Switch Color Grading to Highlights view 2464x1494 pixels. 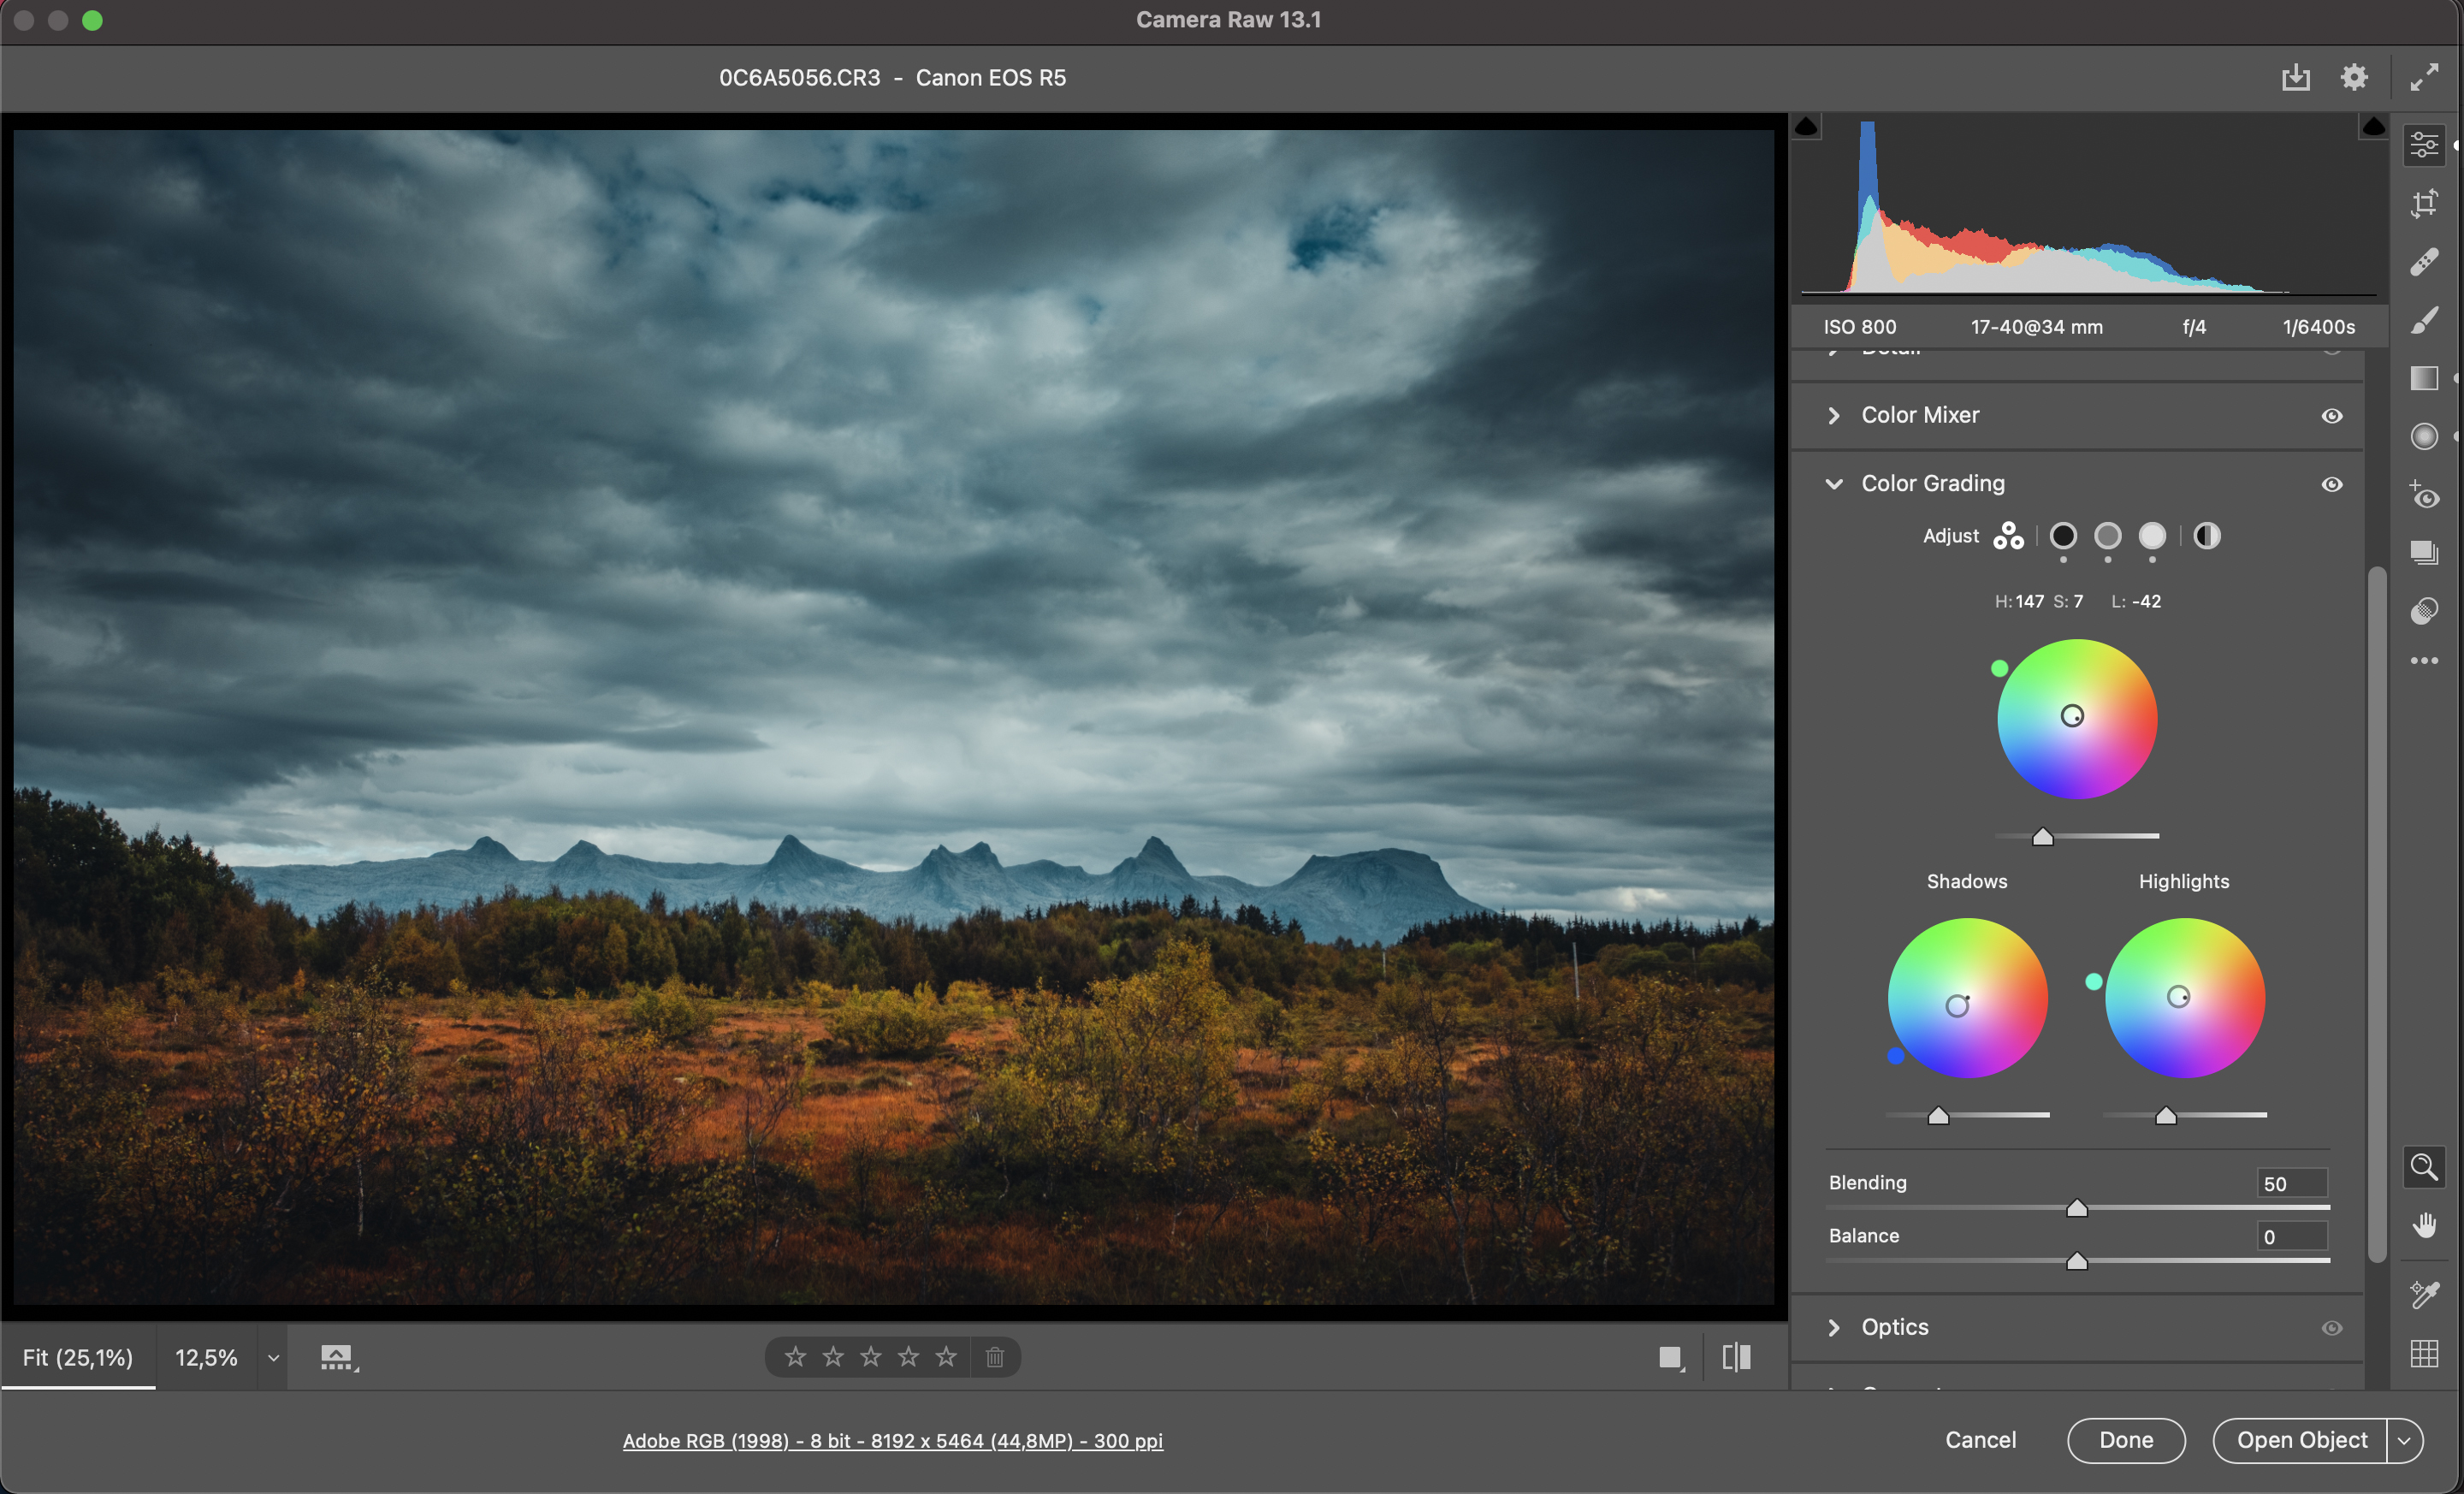[x=2152, y=536]
